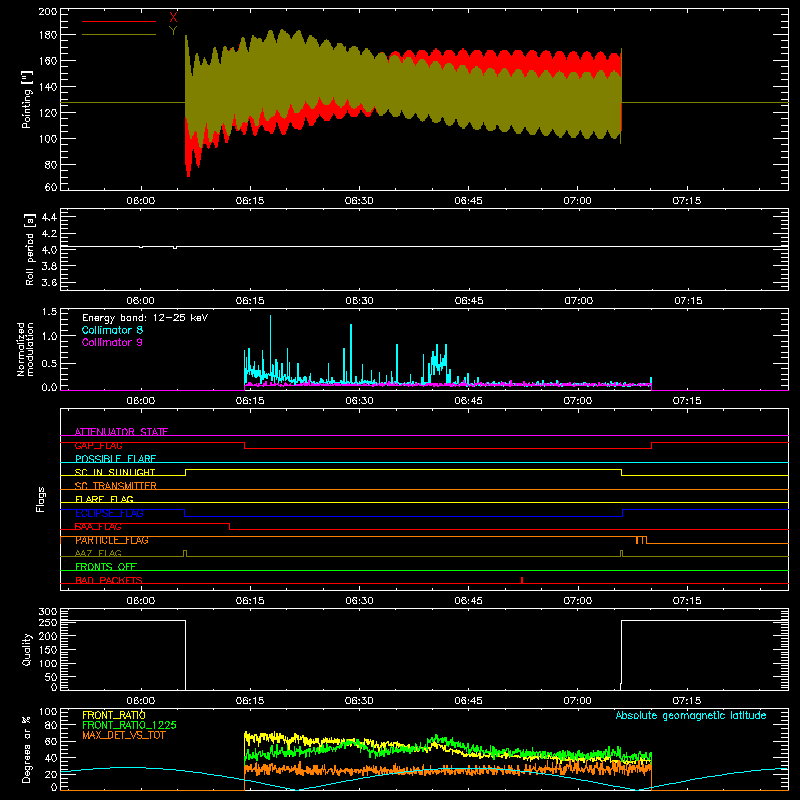Click the POSSIBLE_FLARE flag label
This screenshot has width=800, height=800.
pyautogui.click(x=115, y=459)
